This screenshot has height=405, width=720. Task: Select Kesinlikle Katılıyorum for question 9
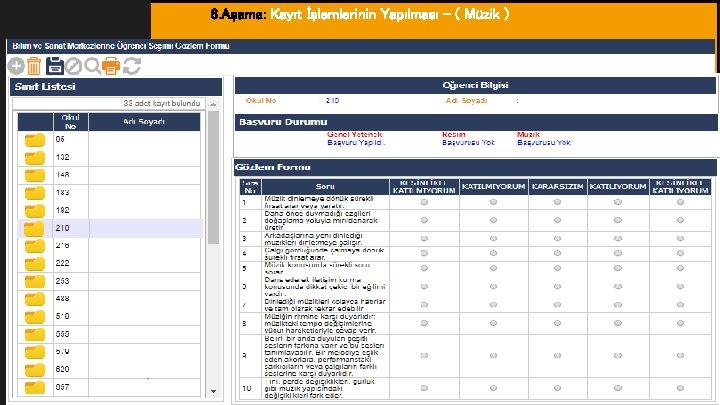tap(681, 355)
